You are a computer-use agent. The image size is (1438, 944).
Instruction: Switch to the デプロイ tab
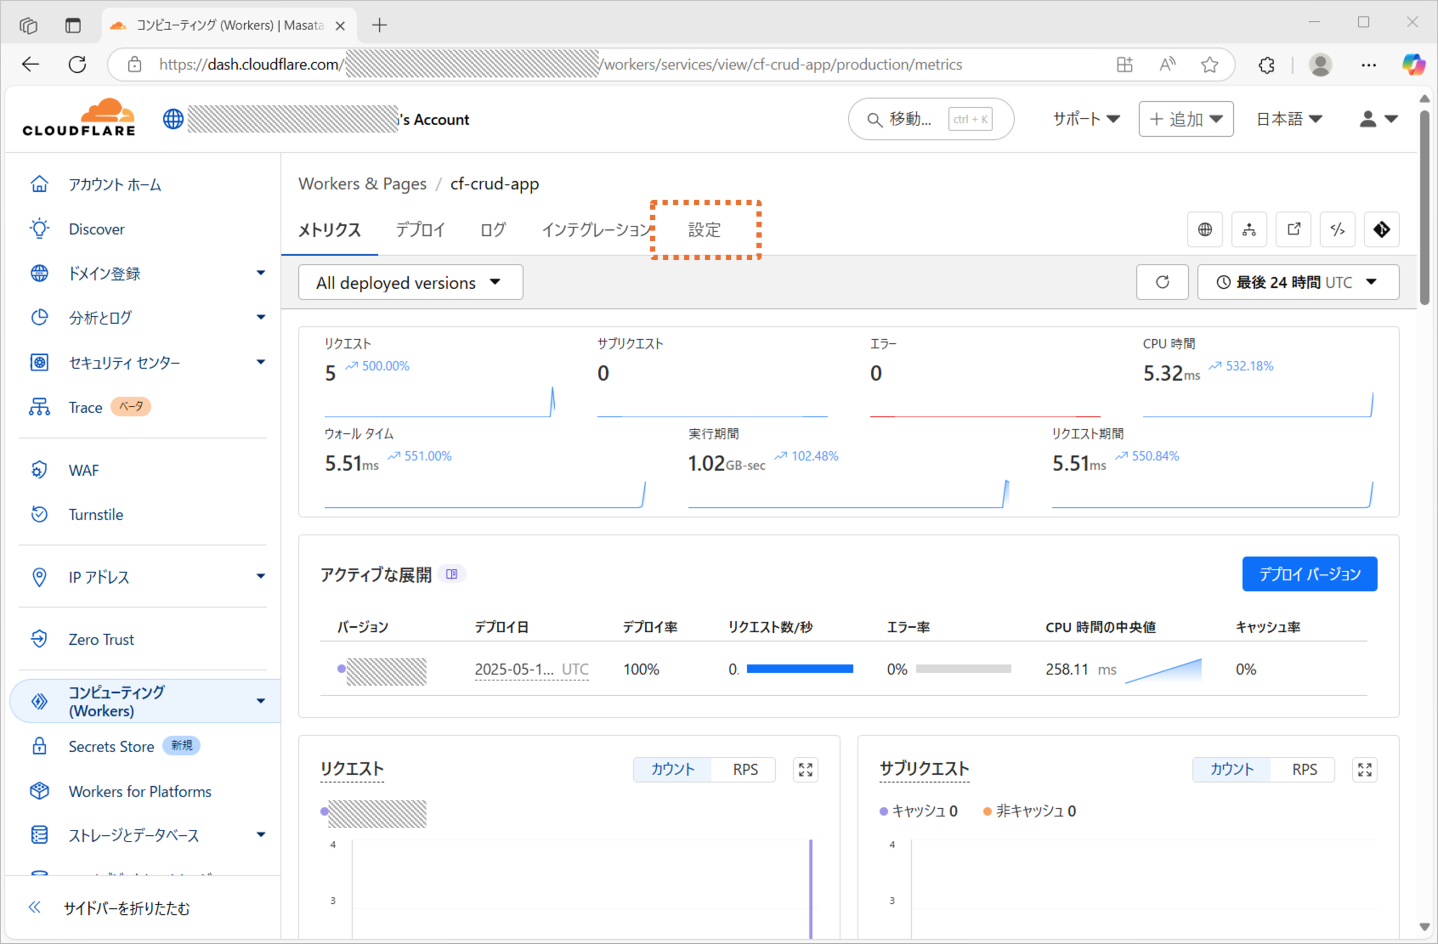420,230
